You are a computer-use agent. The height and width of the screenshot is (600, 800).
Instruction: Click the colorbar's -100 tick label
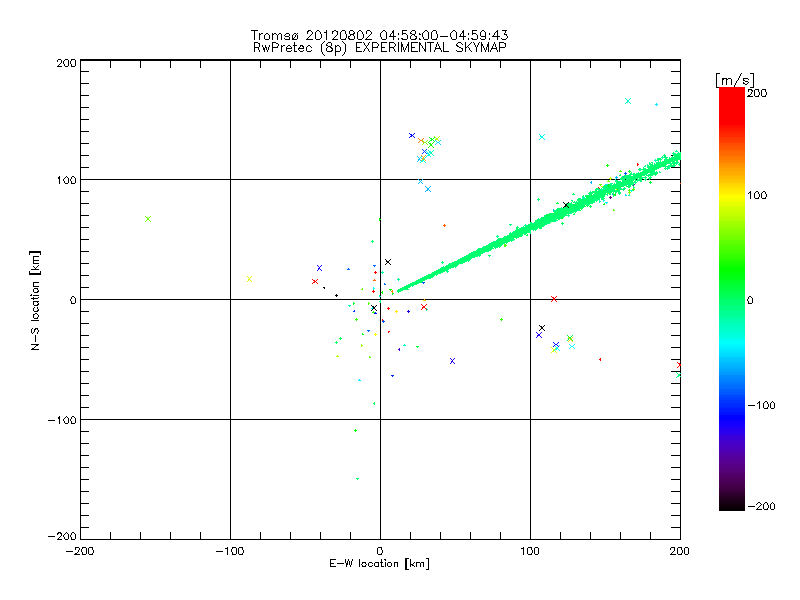point(761,405)
